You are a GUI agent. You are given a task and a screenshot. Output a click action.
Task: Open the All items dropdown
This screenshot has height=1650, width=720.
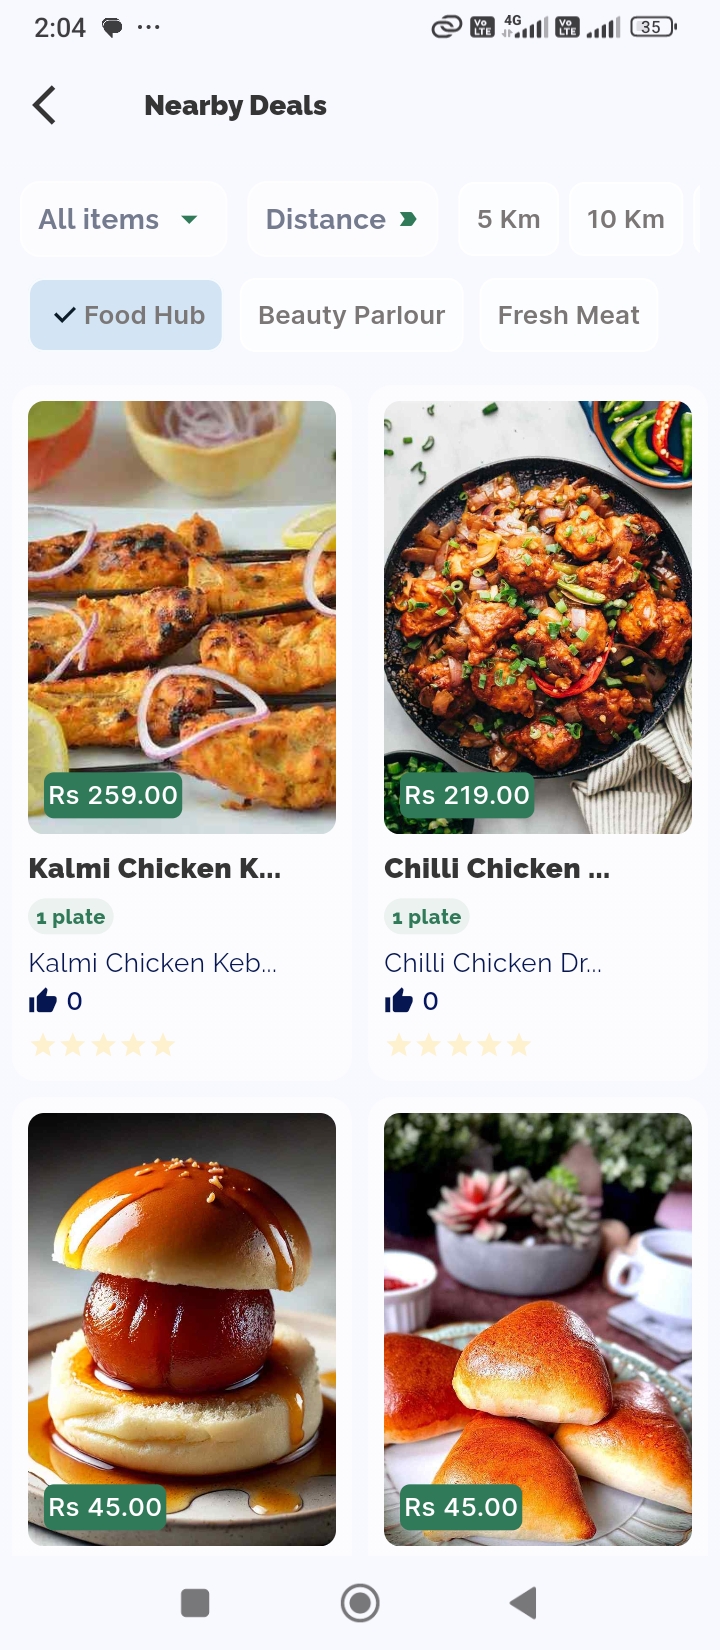[x=123, y=219]
